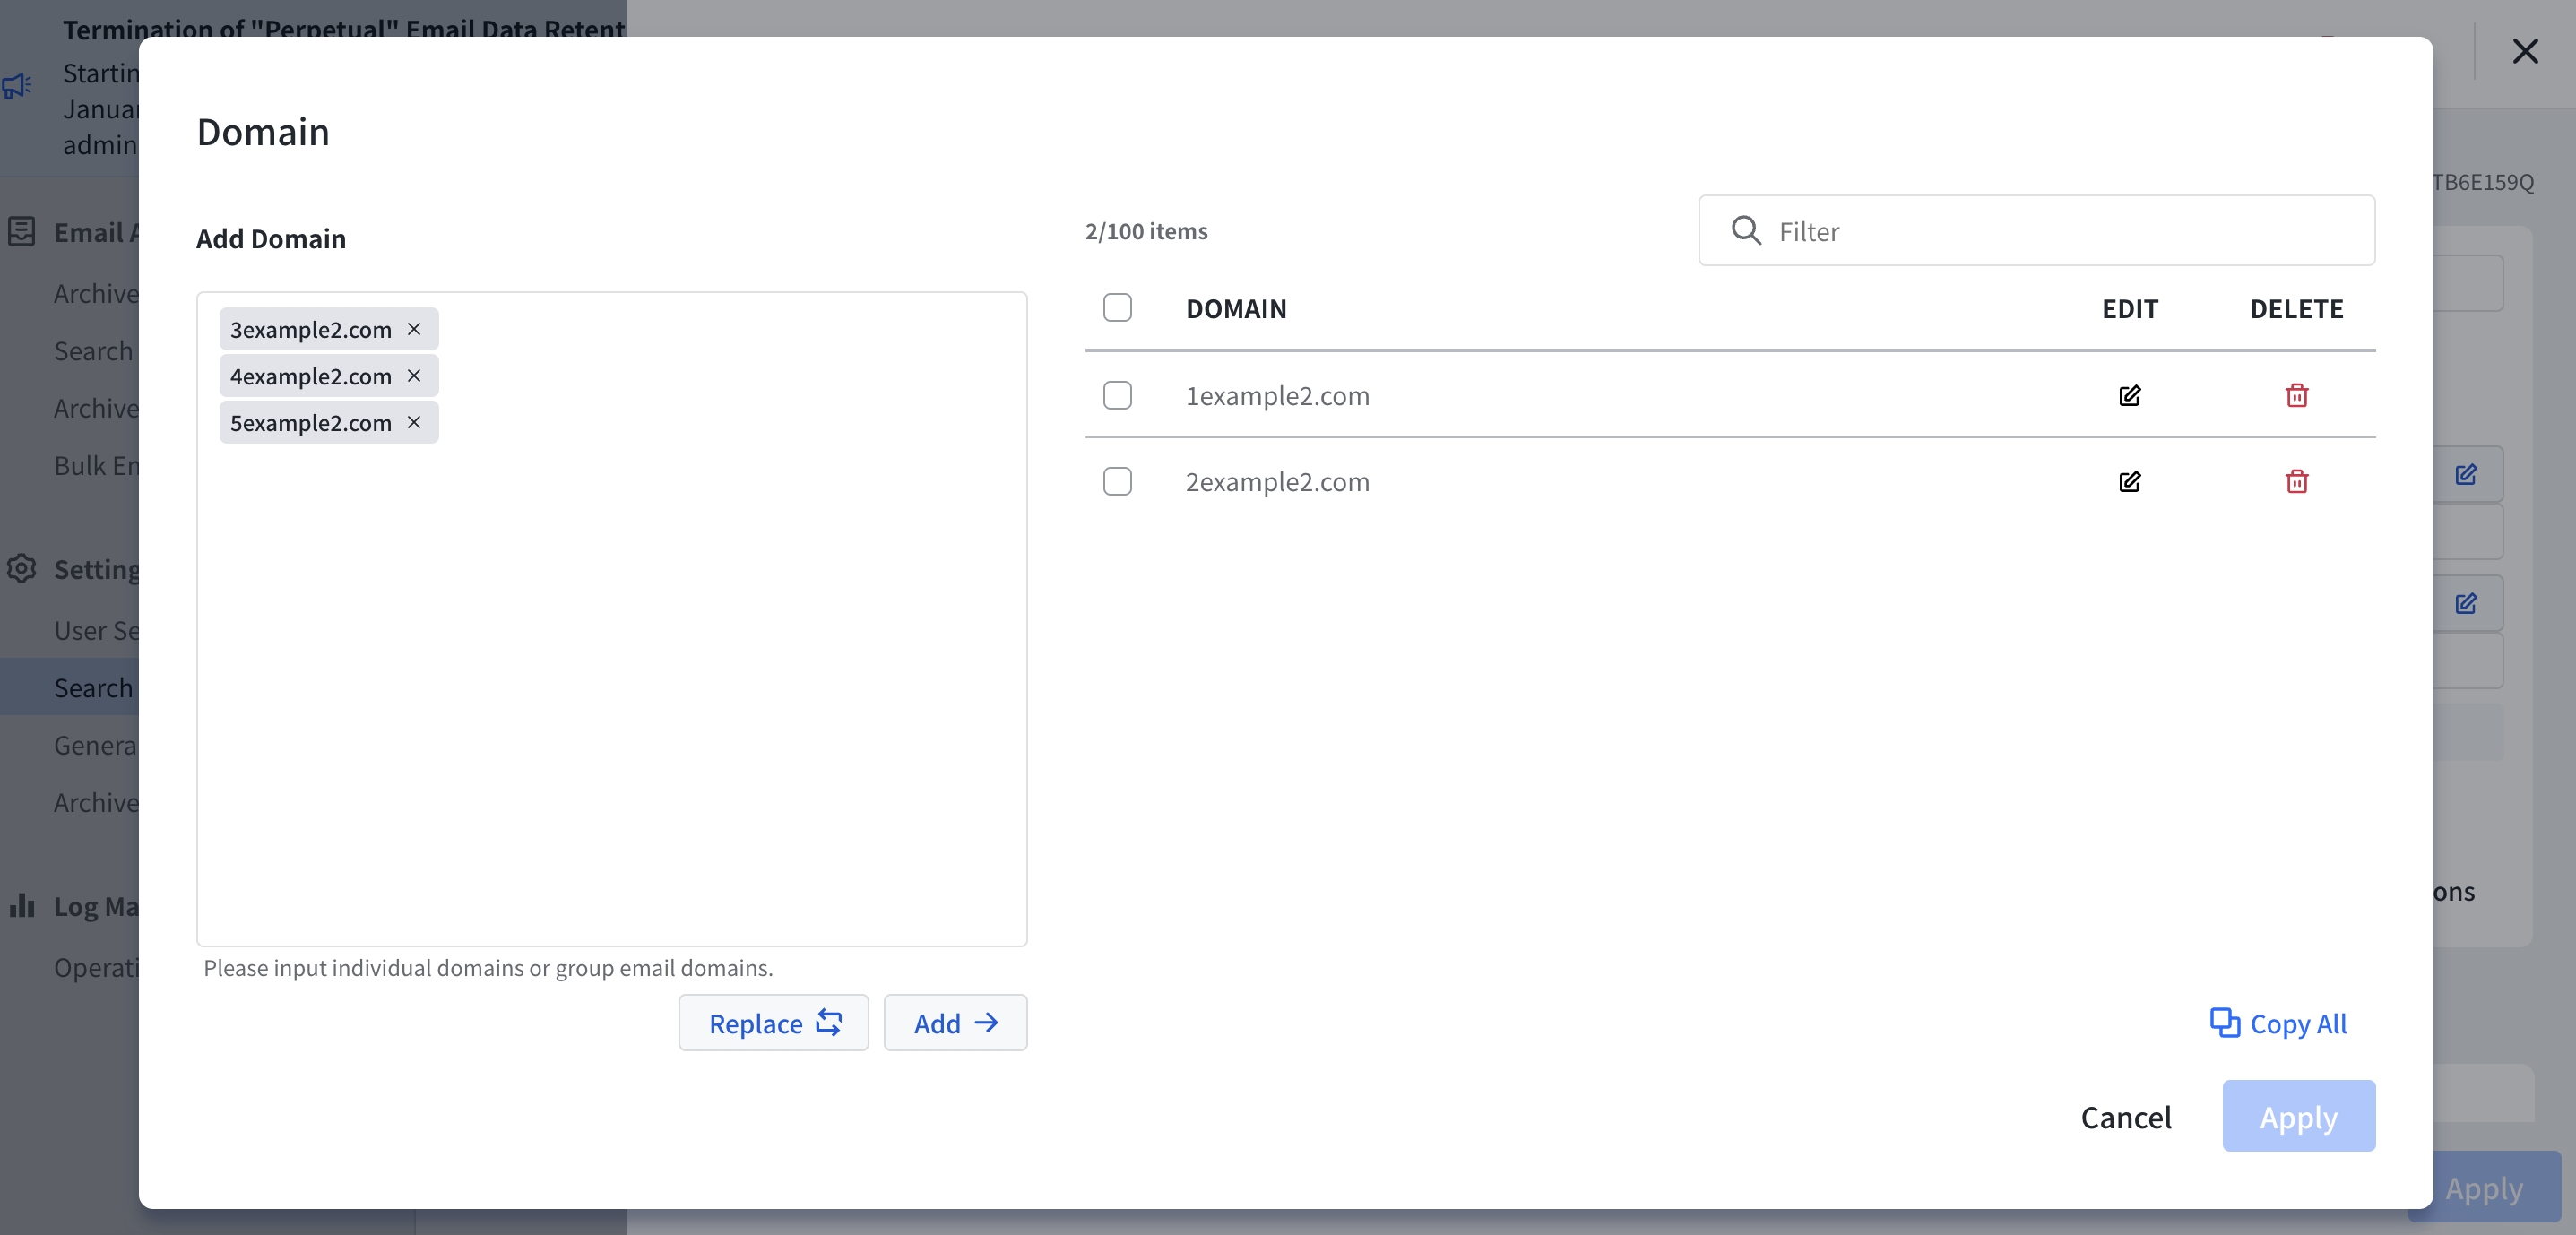The image size is (2576, 1235).
Task: Click the '2/100 items' counter text
Action: pos(1146,231)
